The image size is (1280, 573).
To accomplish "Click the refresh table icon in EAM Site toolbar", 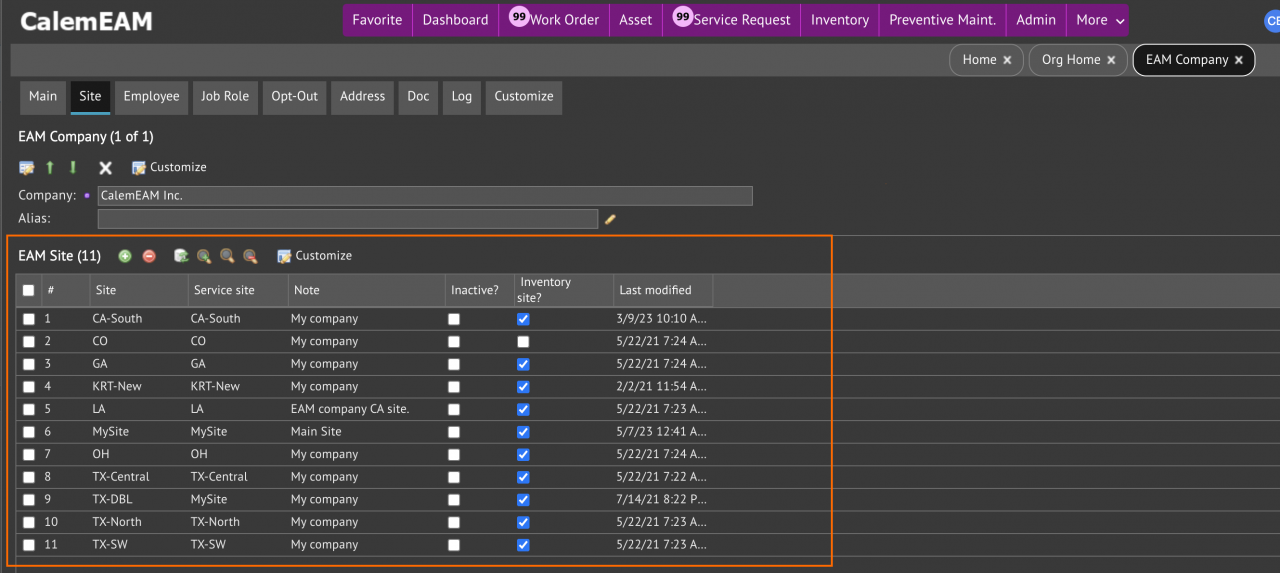I will point(181,256).
